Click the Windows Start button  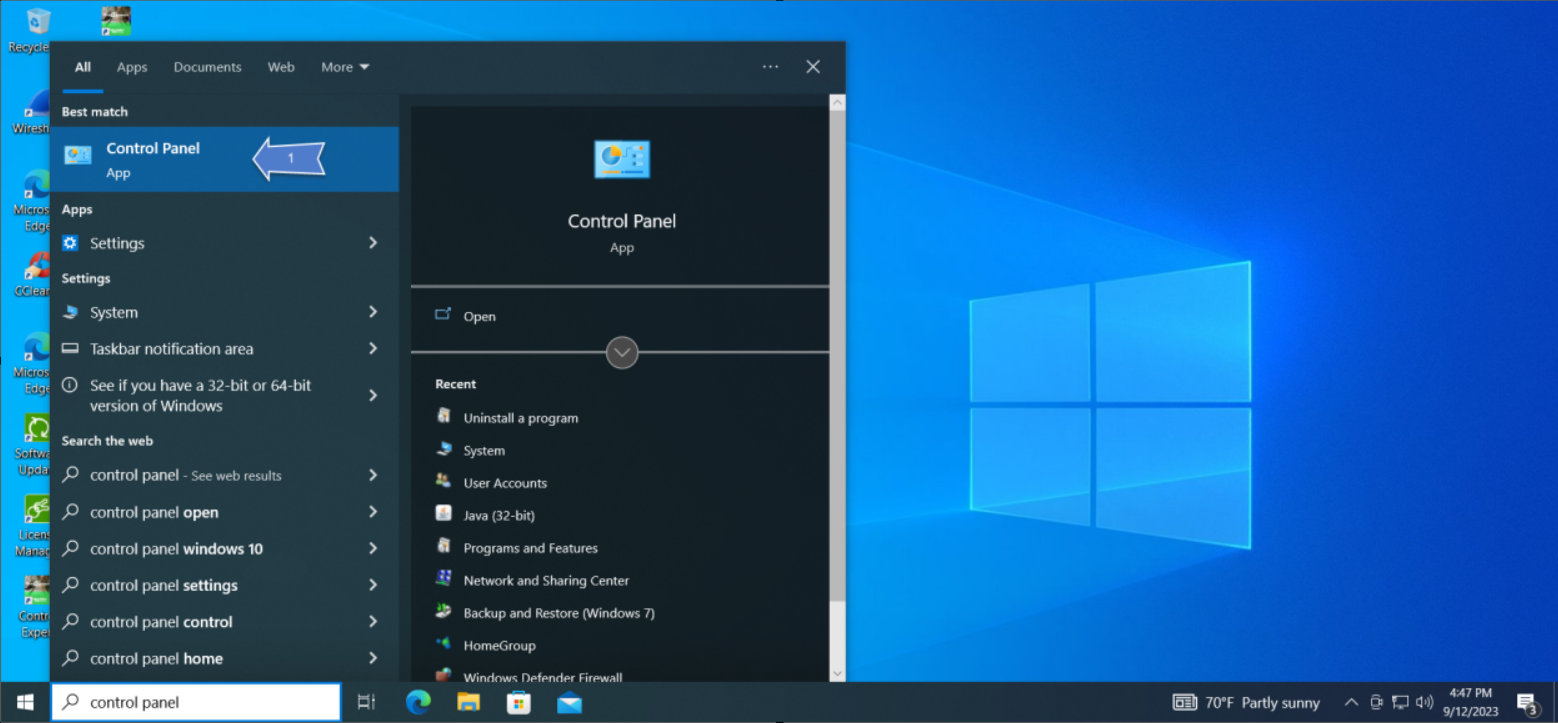click(x=25, y=702)
